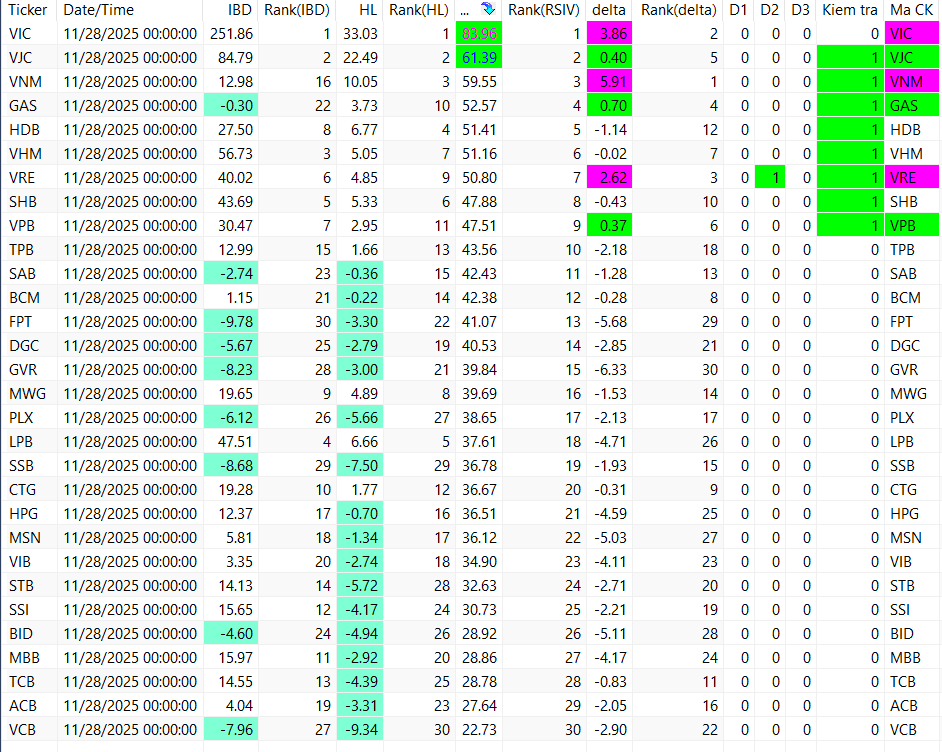
Task: Click the green D2 cell in VRE row
Action: [x=770, y=178]
